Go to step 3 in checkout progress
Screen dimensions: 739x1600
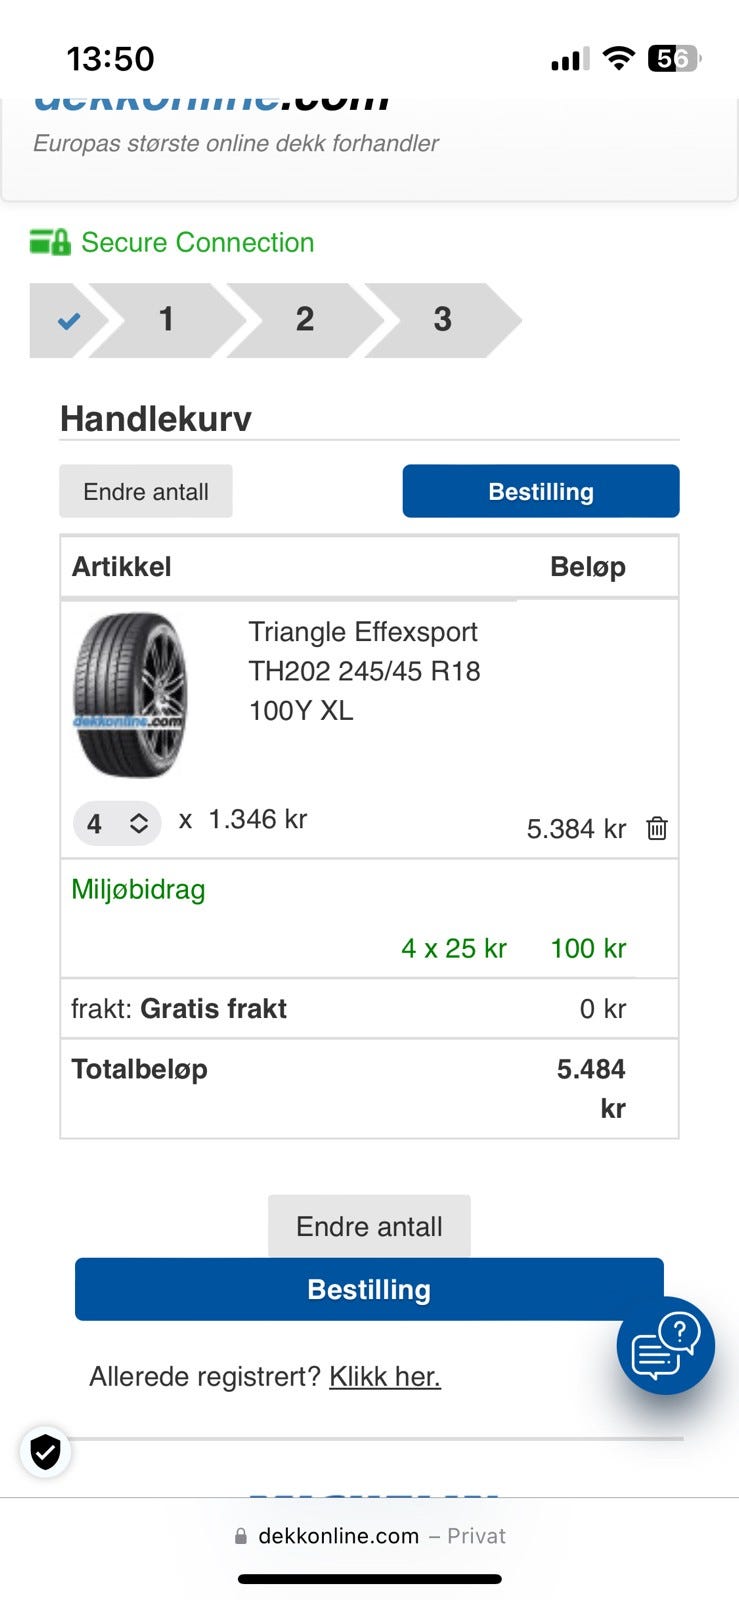[x=442, y=320]
